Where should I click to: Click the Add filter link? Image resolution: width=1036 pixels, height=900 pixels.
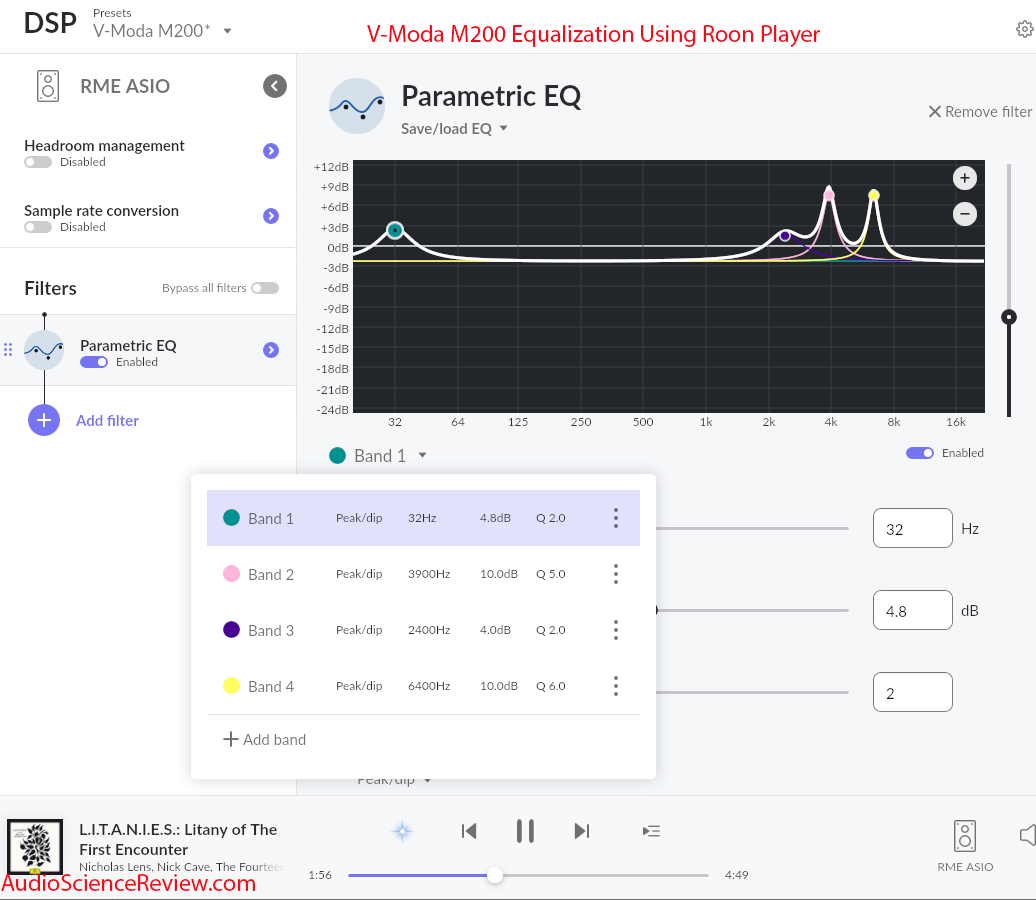point(107,420)
